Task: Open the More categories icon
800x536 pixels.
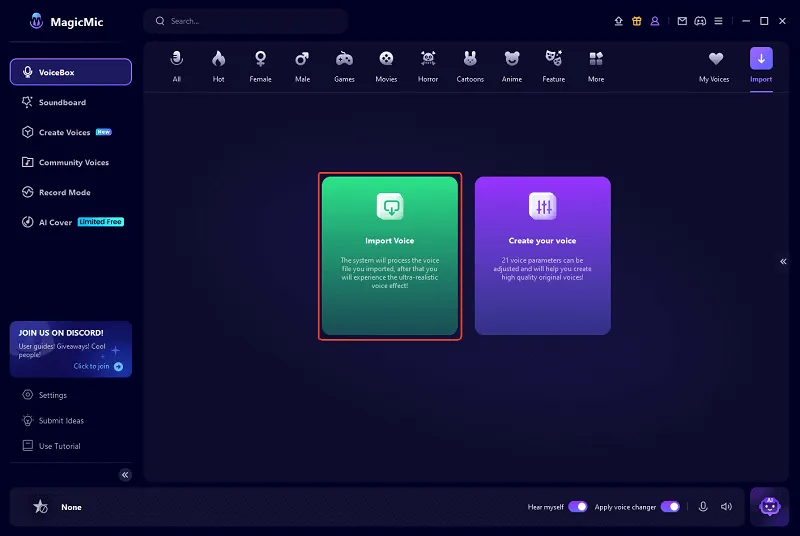Action: pos(596,66)
